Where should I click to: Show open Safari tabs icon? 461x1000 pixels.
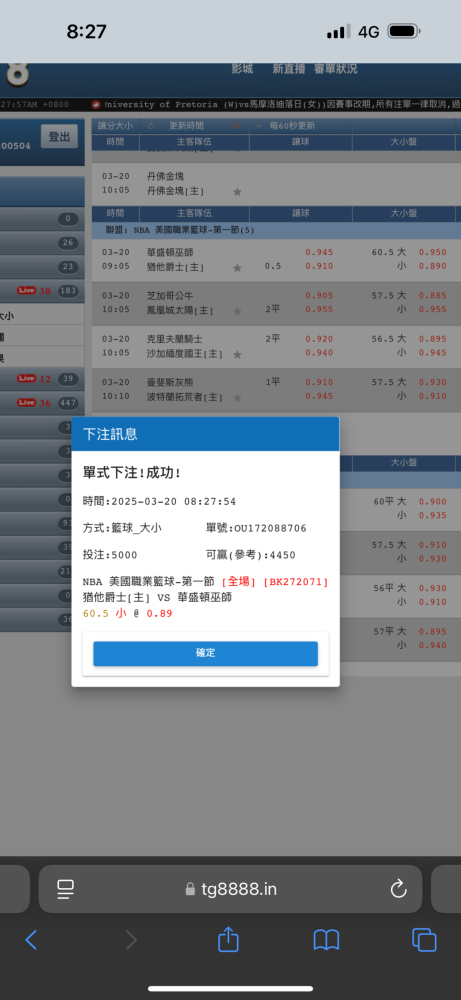(424, 939)
